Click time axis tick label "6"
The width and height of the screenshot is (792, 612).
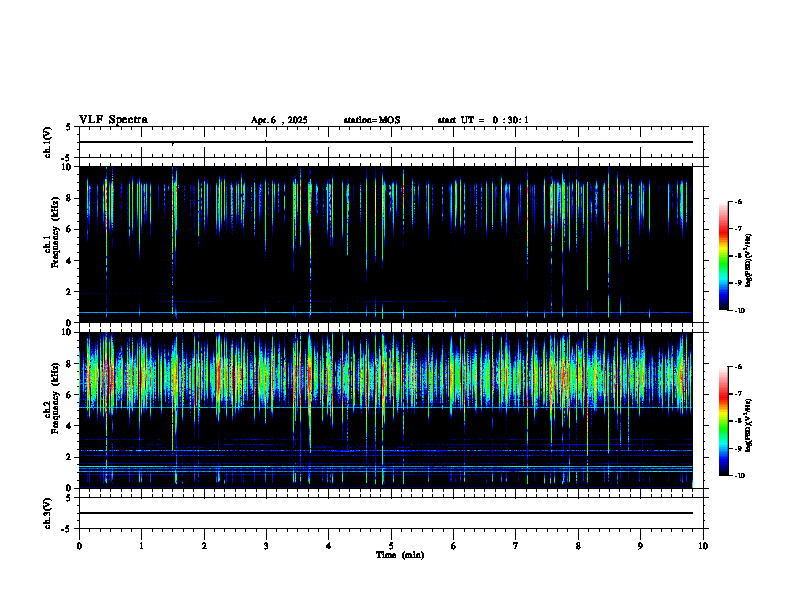[453, 546]
